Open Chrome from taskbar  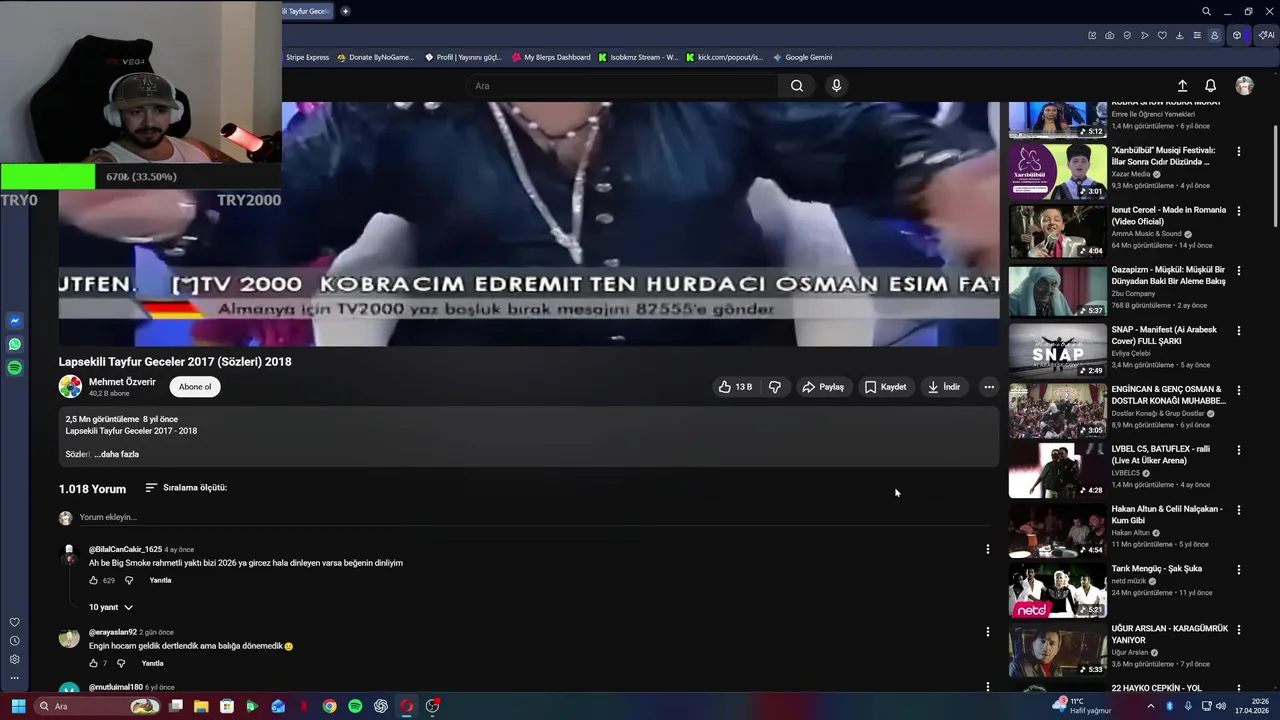click(329, 706)
